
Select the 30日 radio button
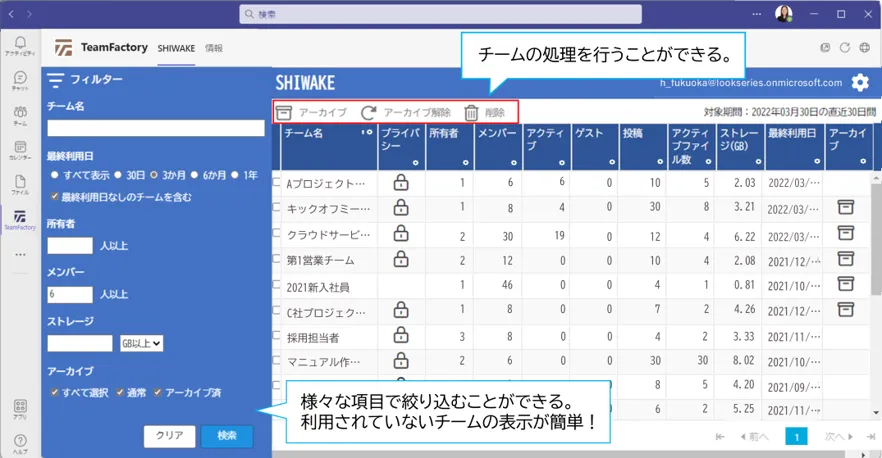(x=118, y=175)
